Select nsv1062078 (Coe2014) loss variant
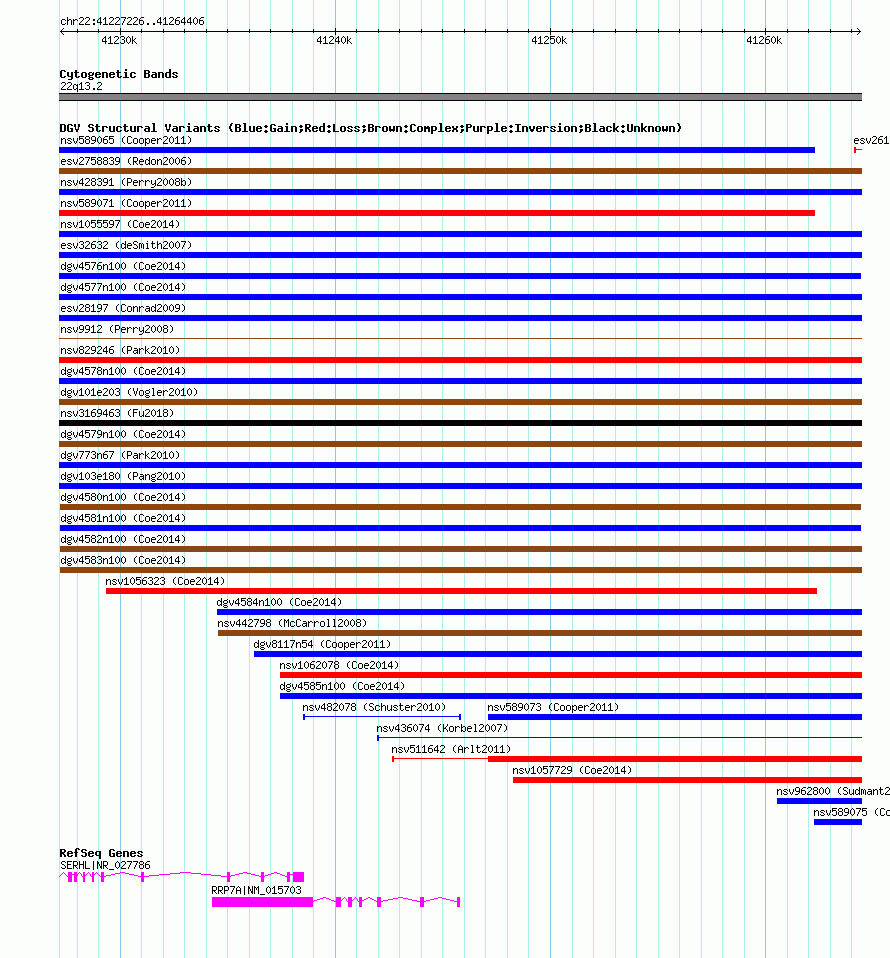The height and width of the screenshot is (958, 890). point(571,675)
